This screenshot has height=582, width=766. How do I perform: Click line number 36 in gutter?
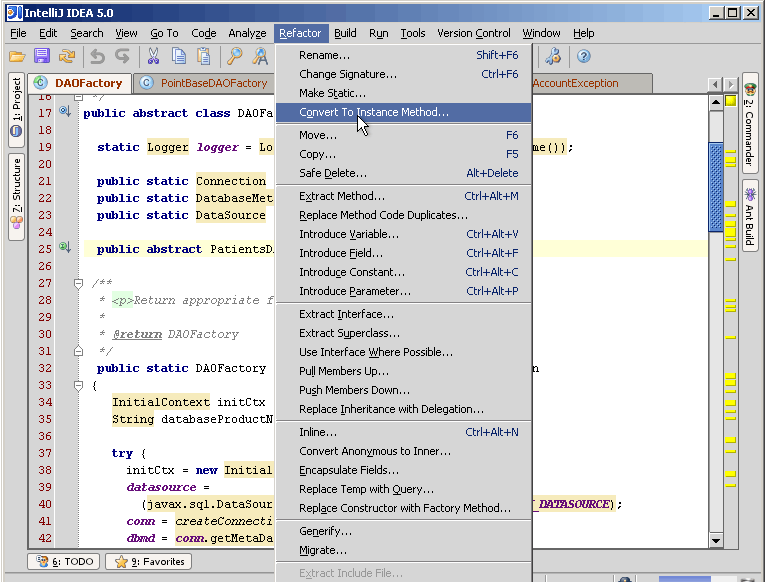click(x=45, y=436)
